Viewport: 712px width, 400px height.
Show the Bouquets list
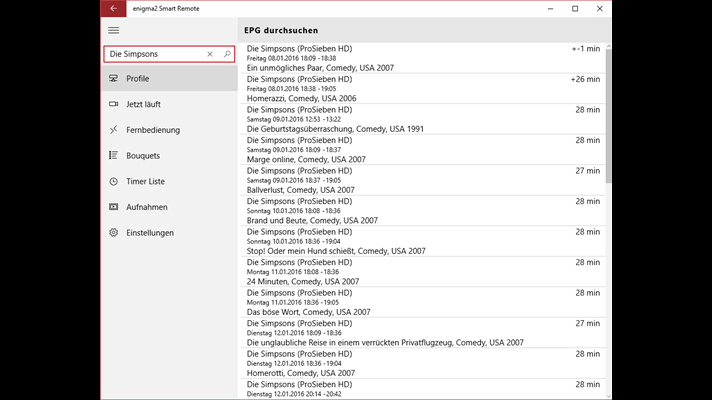tap(169, 156)
